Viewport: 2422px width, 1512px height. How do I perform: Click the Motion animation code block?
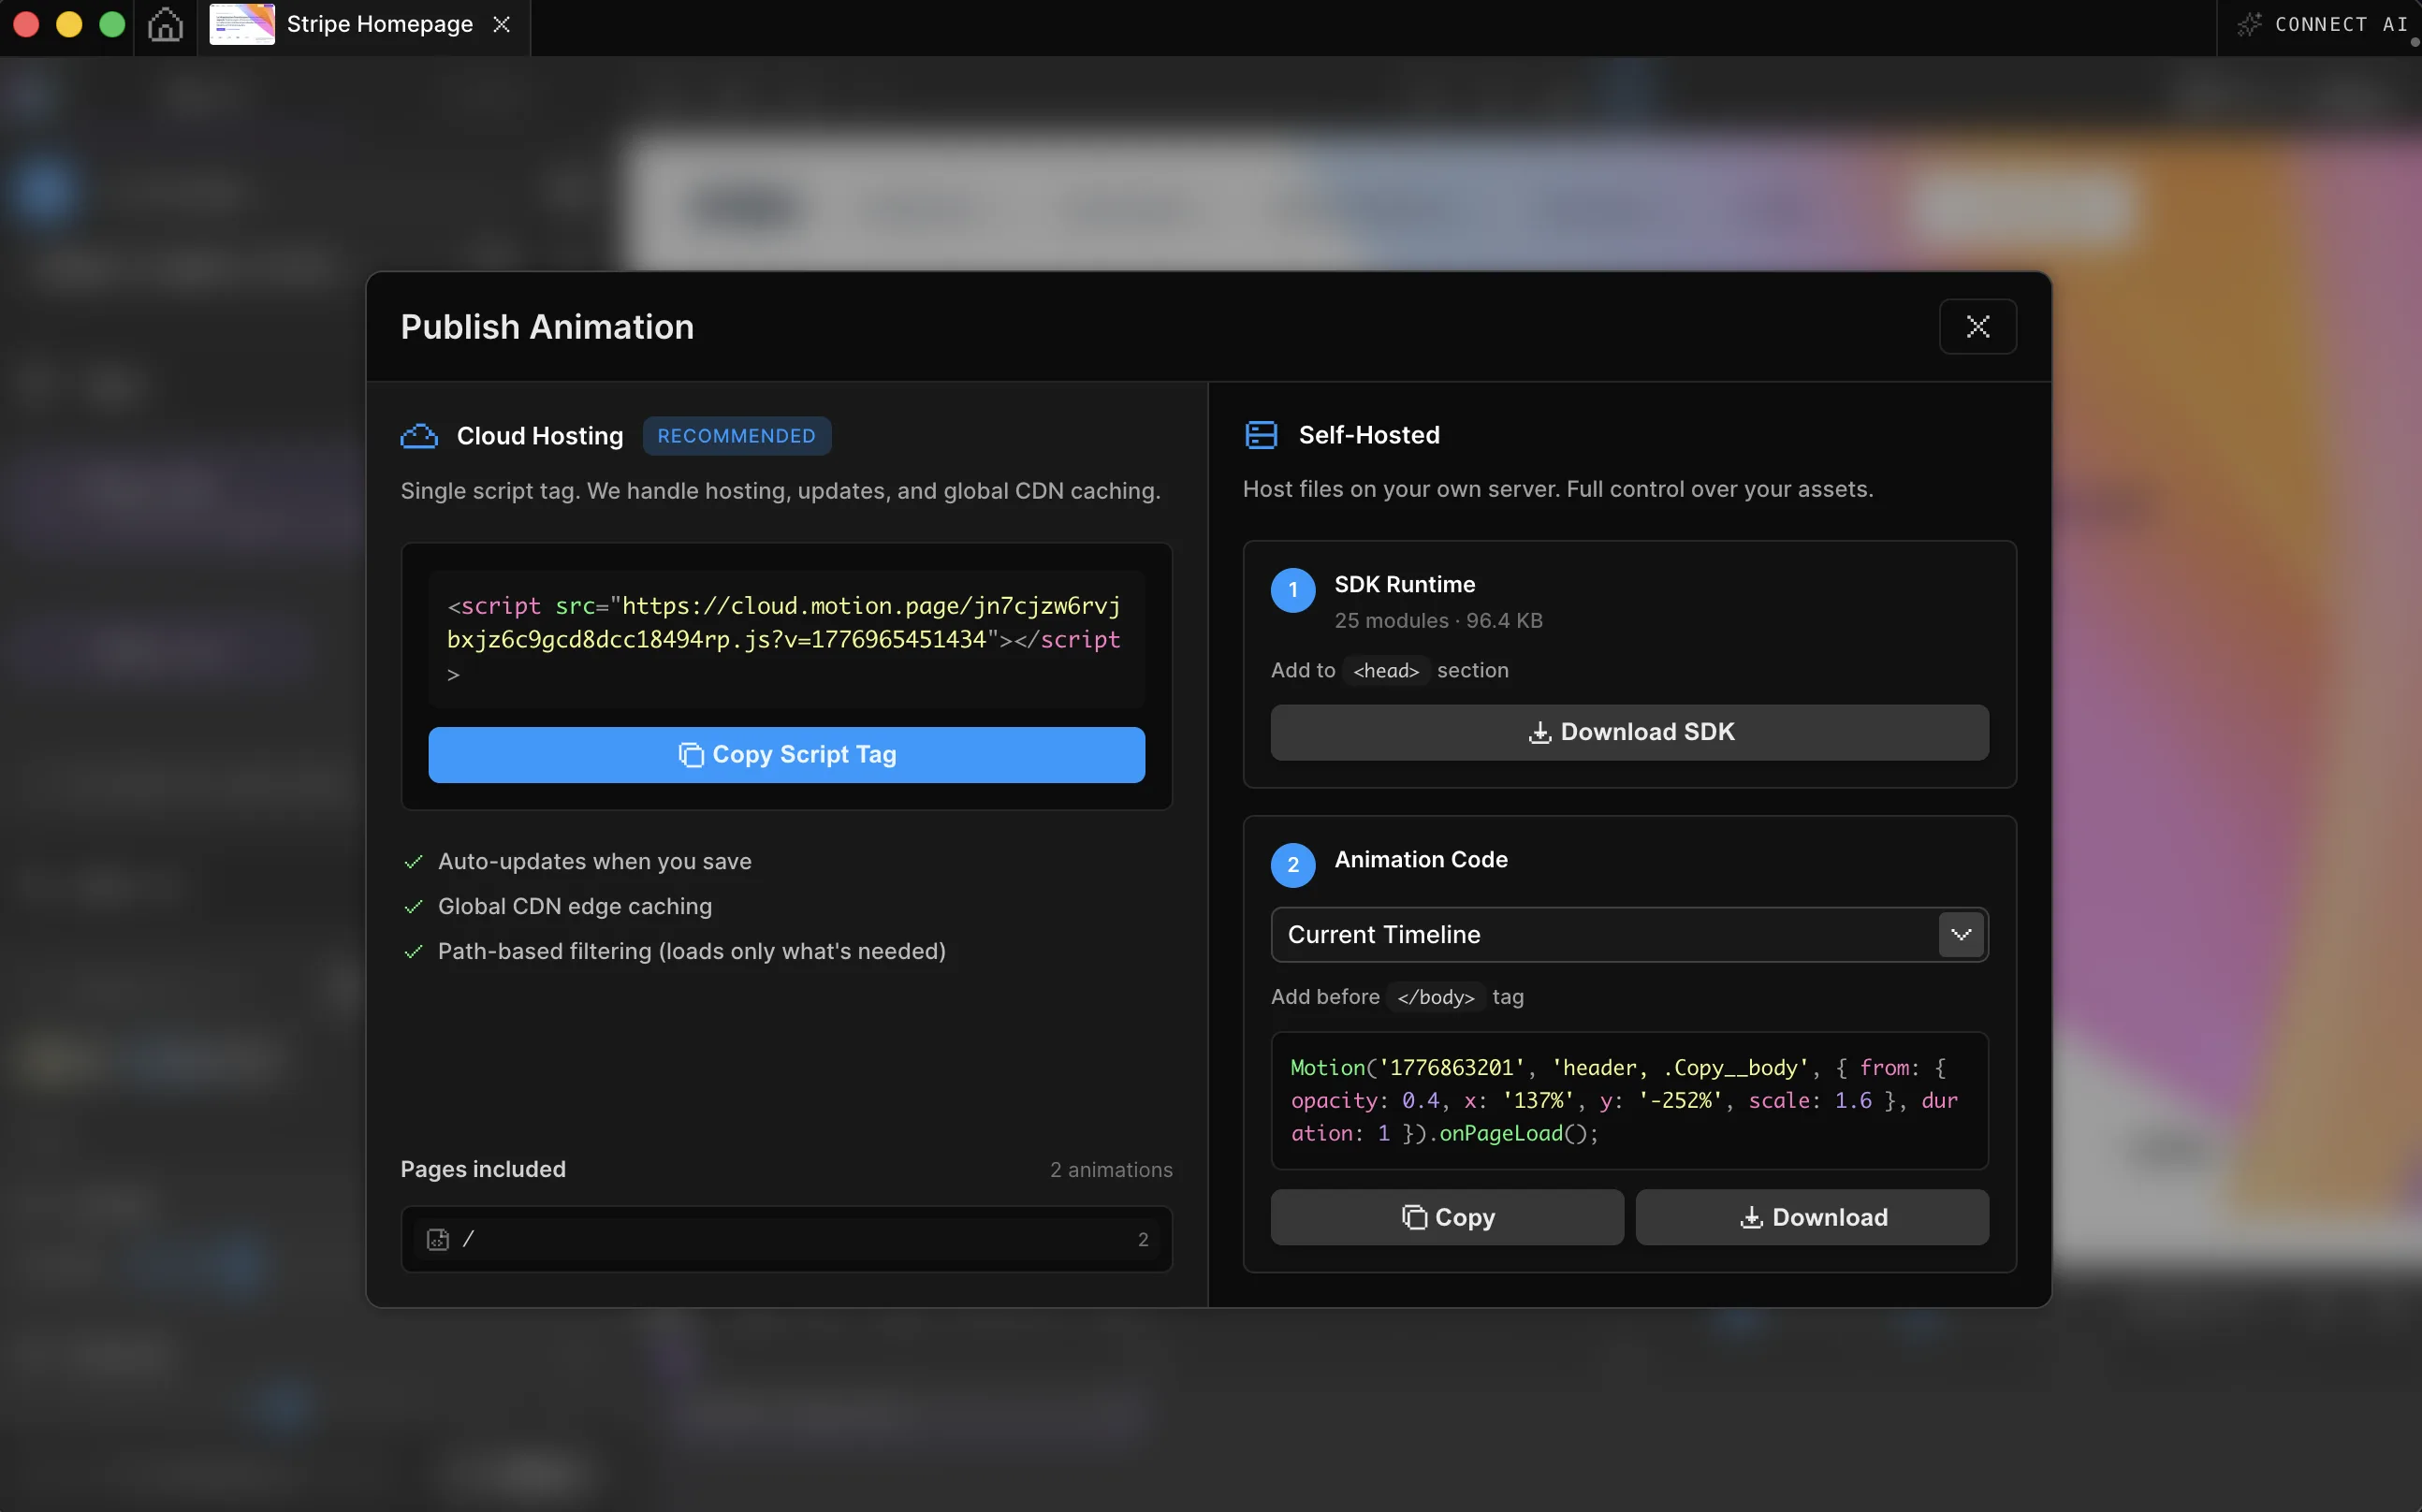(1629, 1100)
